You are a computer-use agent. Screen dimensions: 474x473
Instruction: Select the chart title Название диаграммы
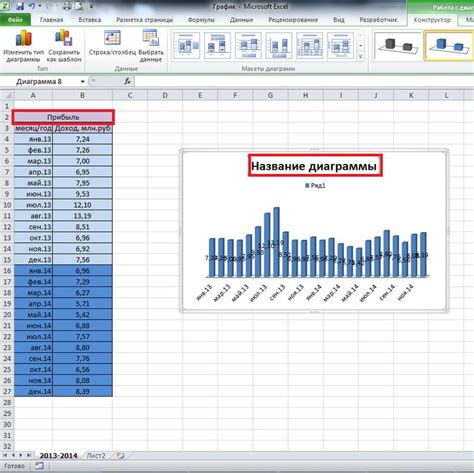click(x=314, y=166)
